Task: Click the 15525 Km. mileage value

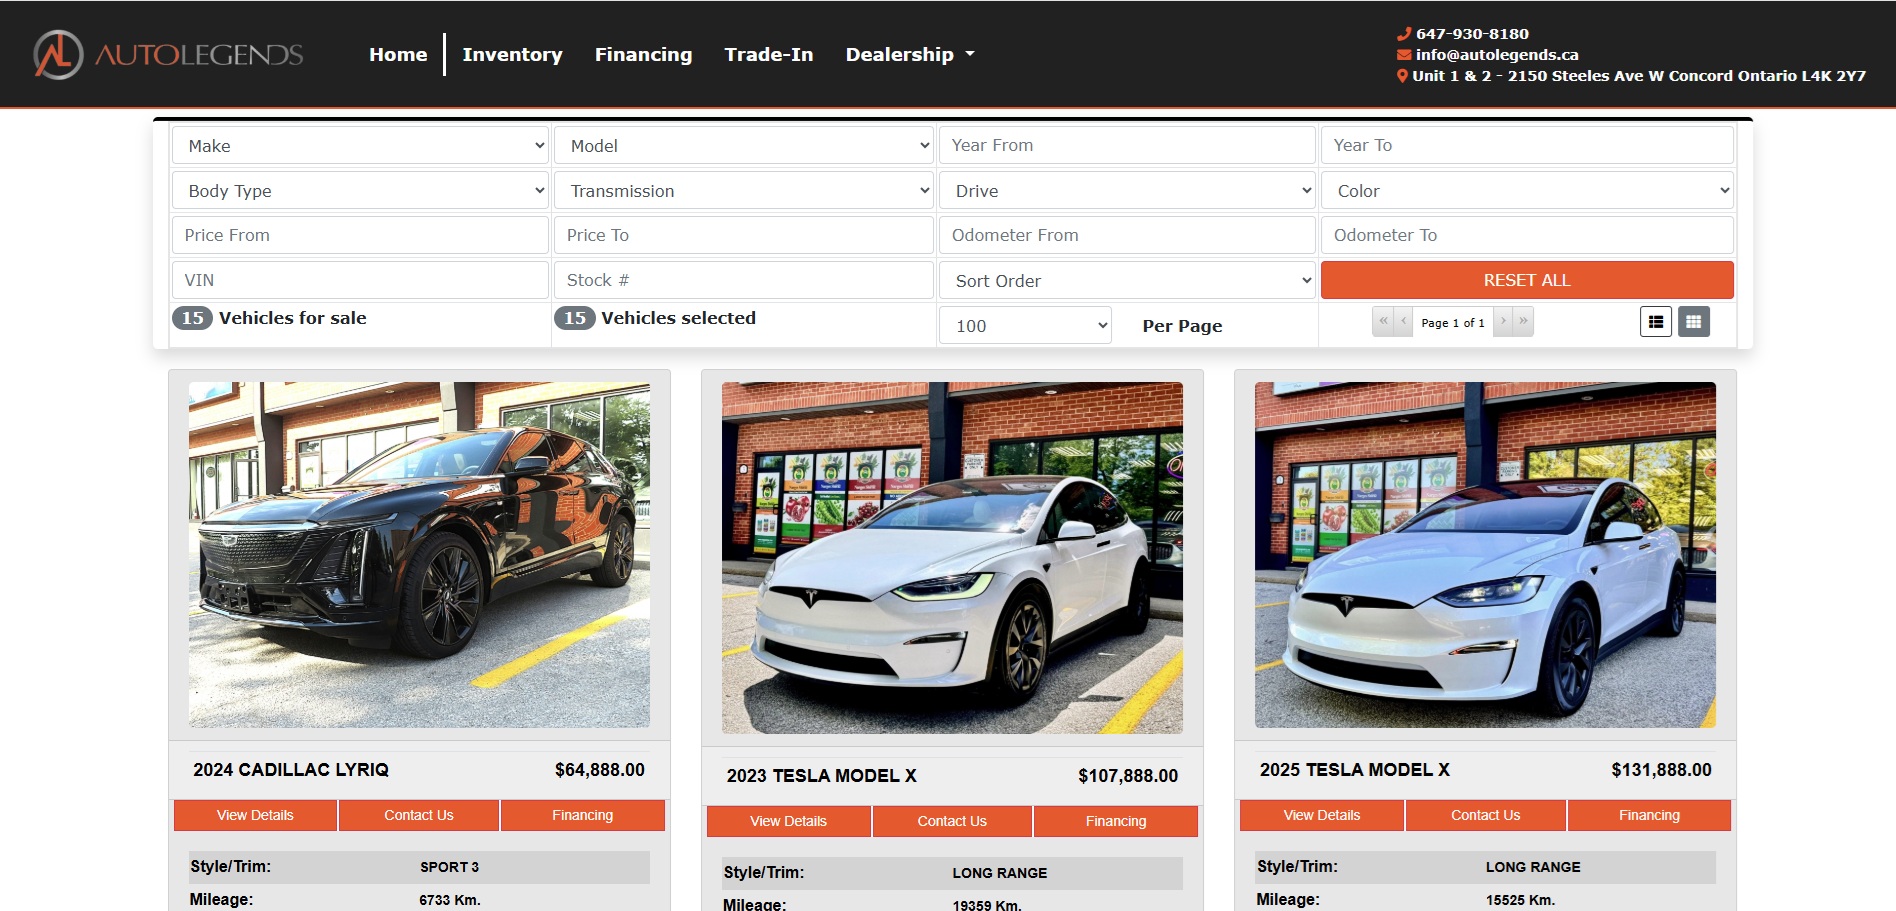Action: (x=1520, y=900)
